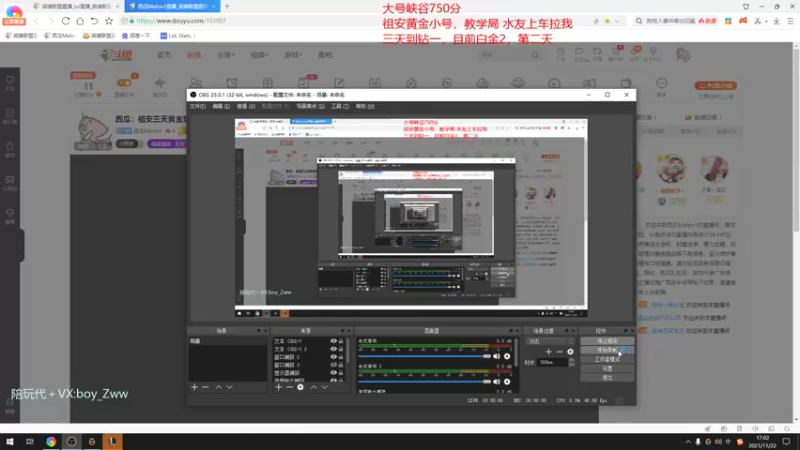The width and height of the screenshot is (800, 450).
Task: Open the scene transition type dropdown
Action: click(x=551, y=341)
